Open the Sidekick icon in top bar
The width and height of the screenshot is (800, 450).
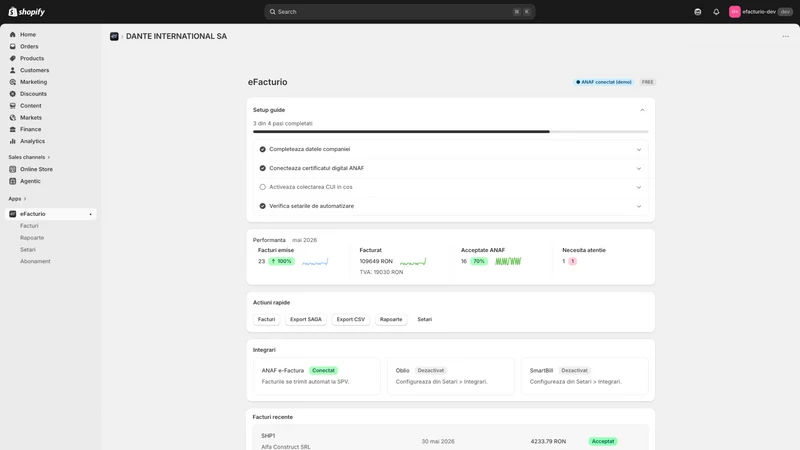click(698, 12)
